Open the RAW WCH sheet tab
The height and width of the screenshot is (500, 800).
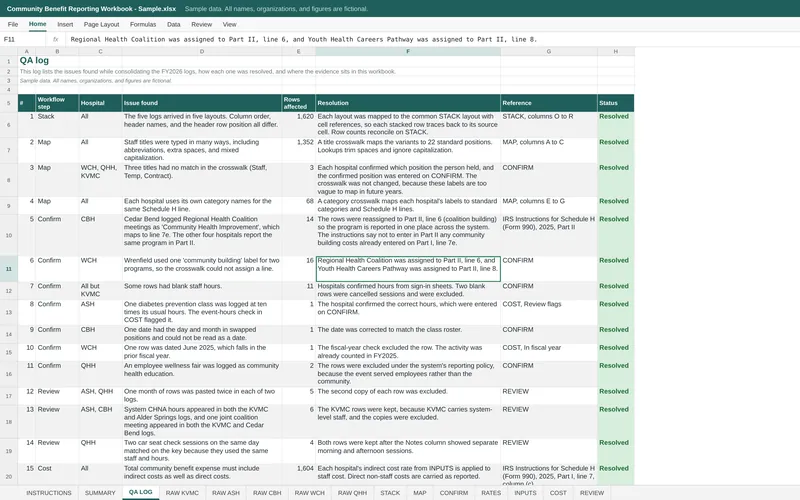click(x=310, y=493)
